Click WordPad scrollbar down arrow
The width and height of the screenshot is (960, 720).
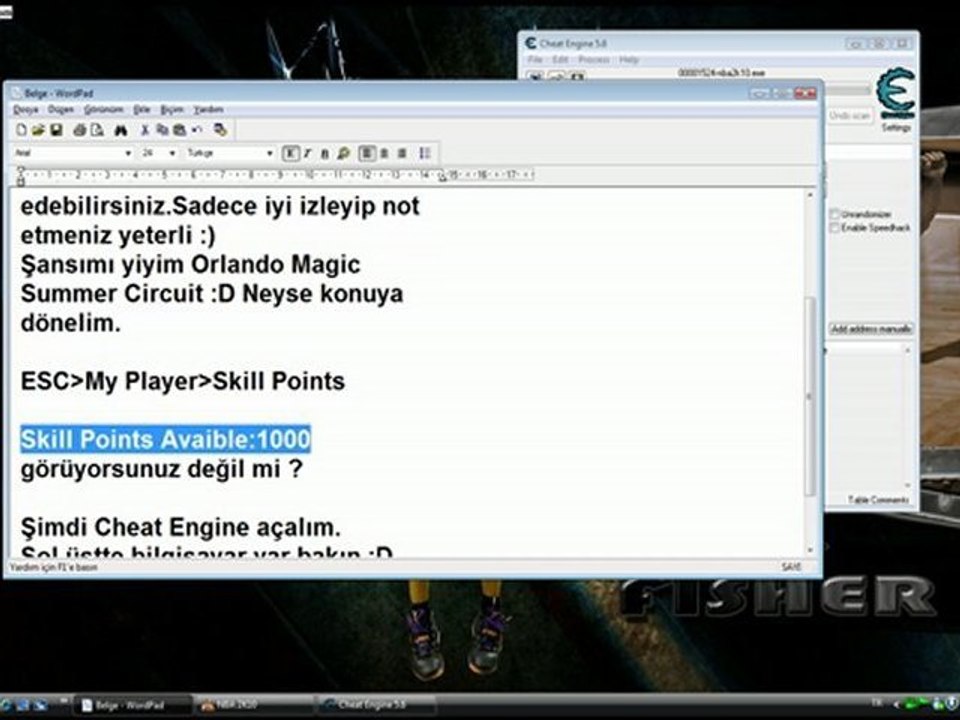click(x=811, y=550)
